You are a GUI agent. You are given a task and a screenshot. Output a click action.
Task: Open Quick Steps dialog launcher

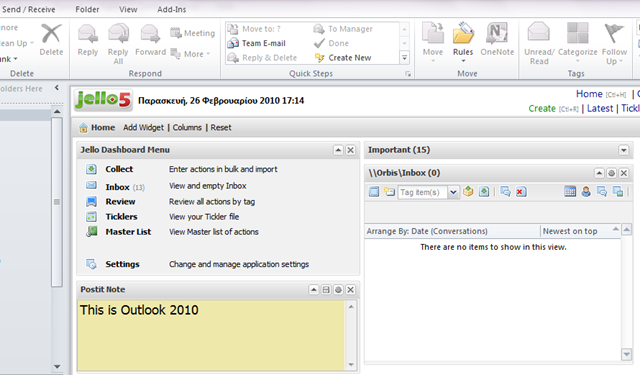(x=407, y=74)
